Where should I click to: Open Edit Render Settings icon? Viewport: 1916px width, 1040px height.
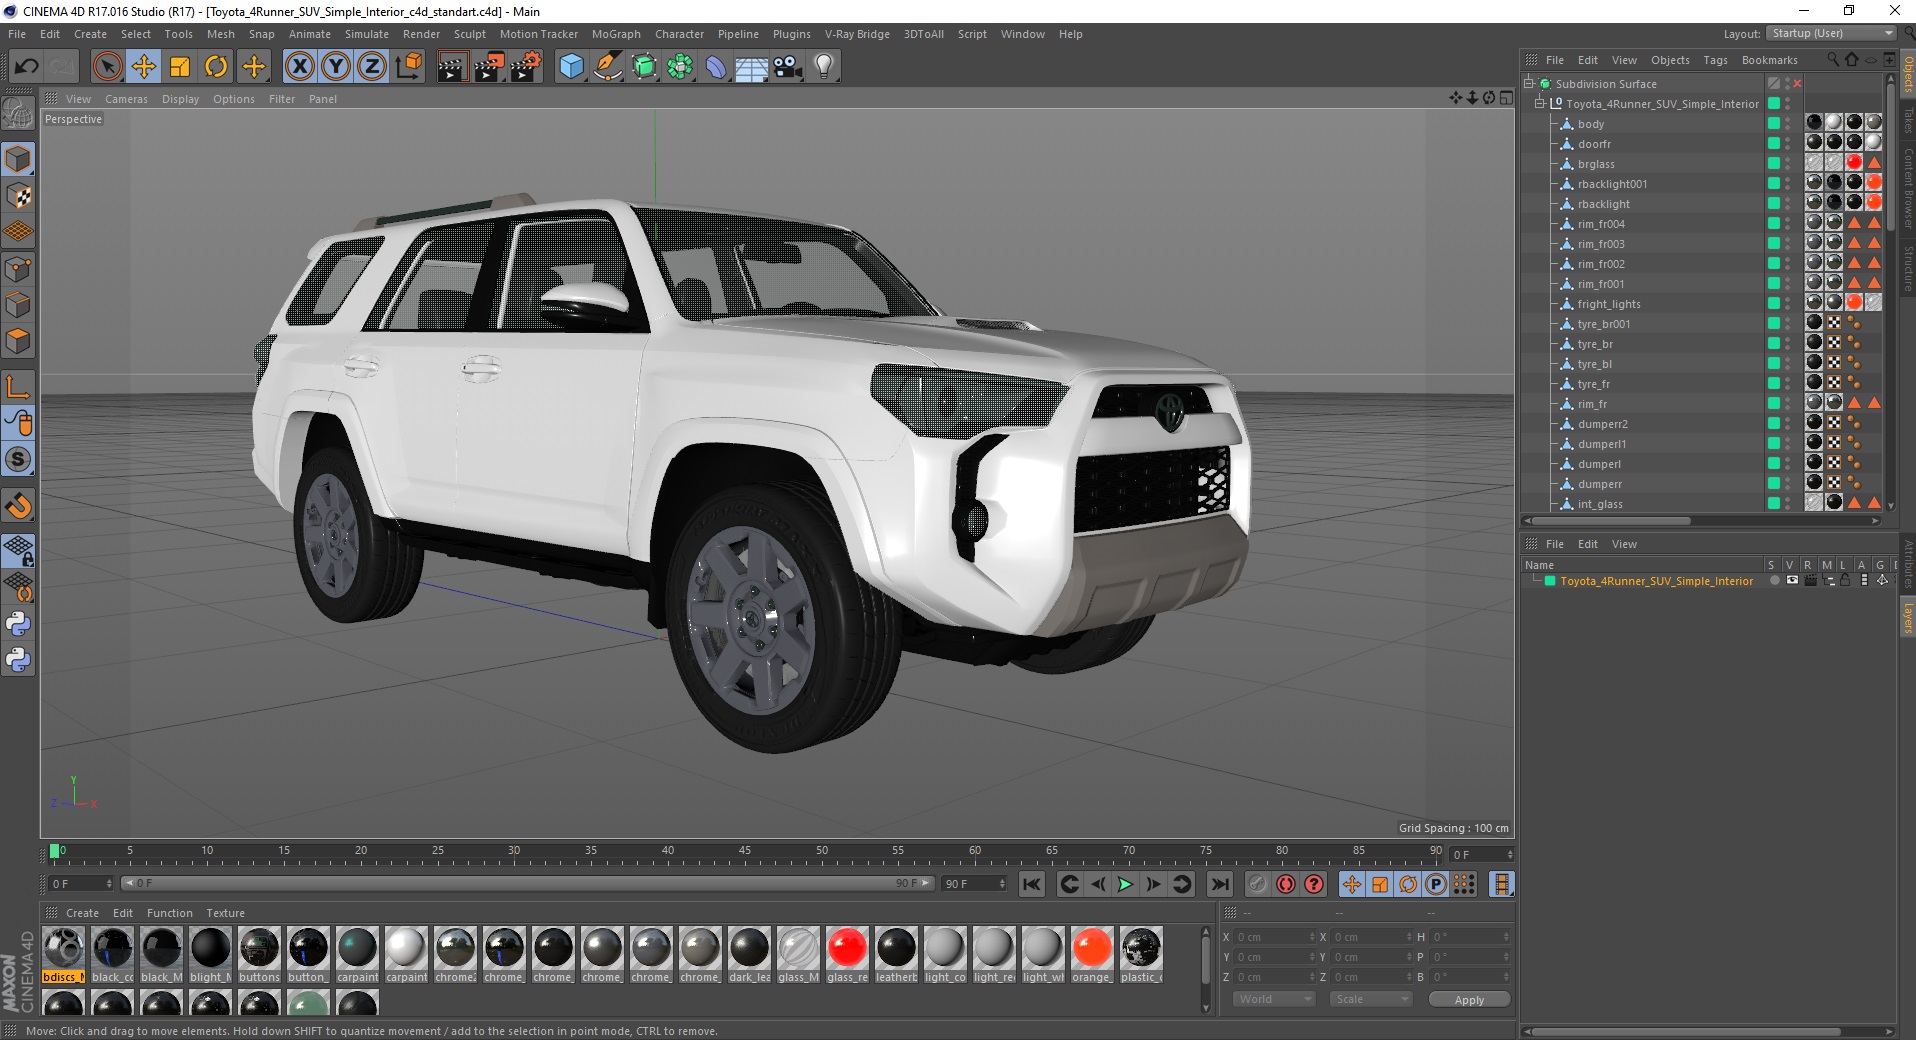pyautogui.click(x=526, y=67)
